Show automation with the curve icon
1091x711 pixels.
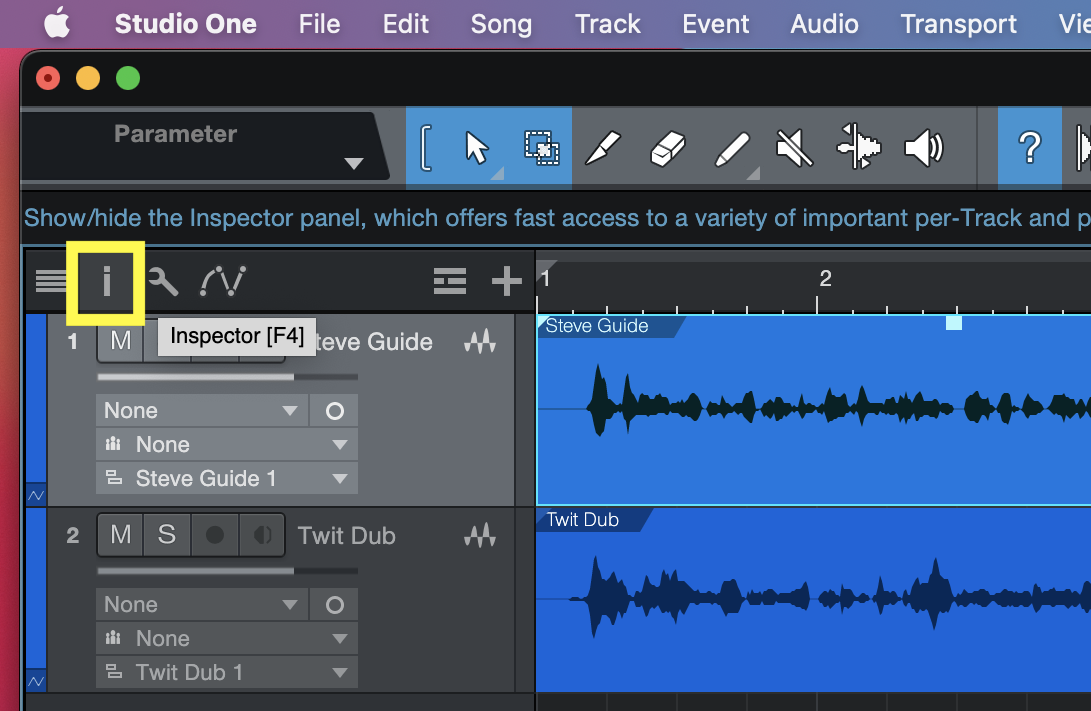pyautogui.click(x=222, y=283)
